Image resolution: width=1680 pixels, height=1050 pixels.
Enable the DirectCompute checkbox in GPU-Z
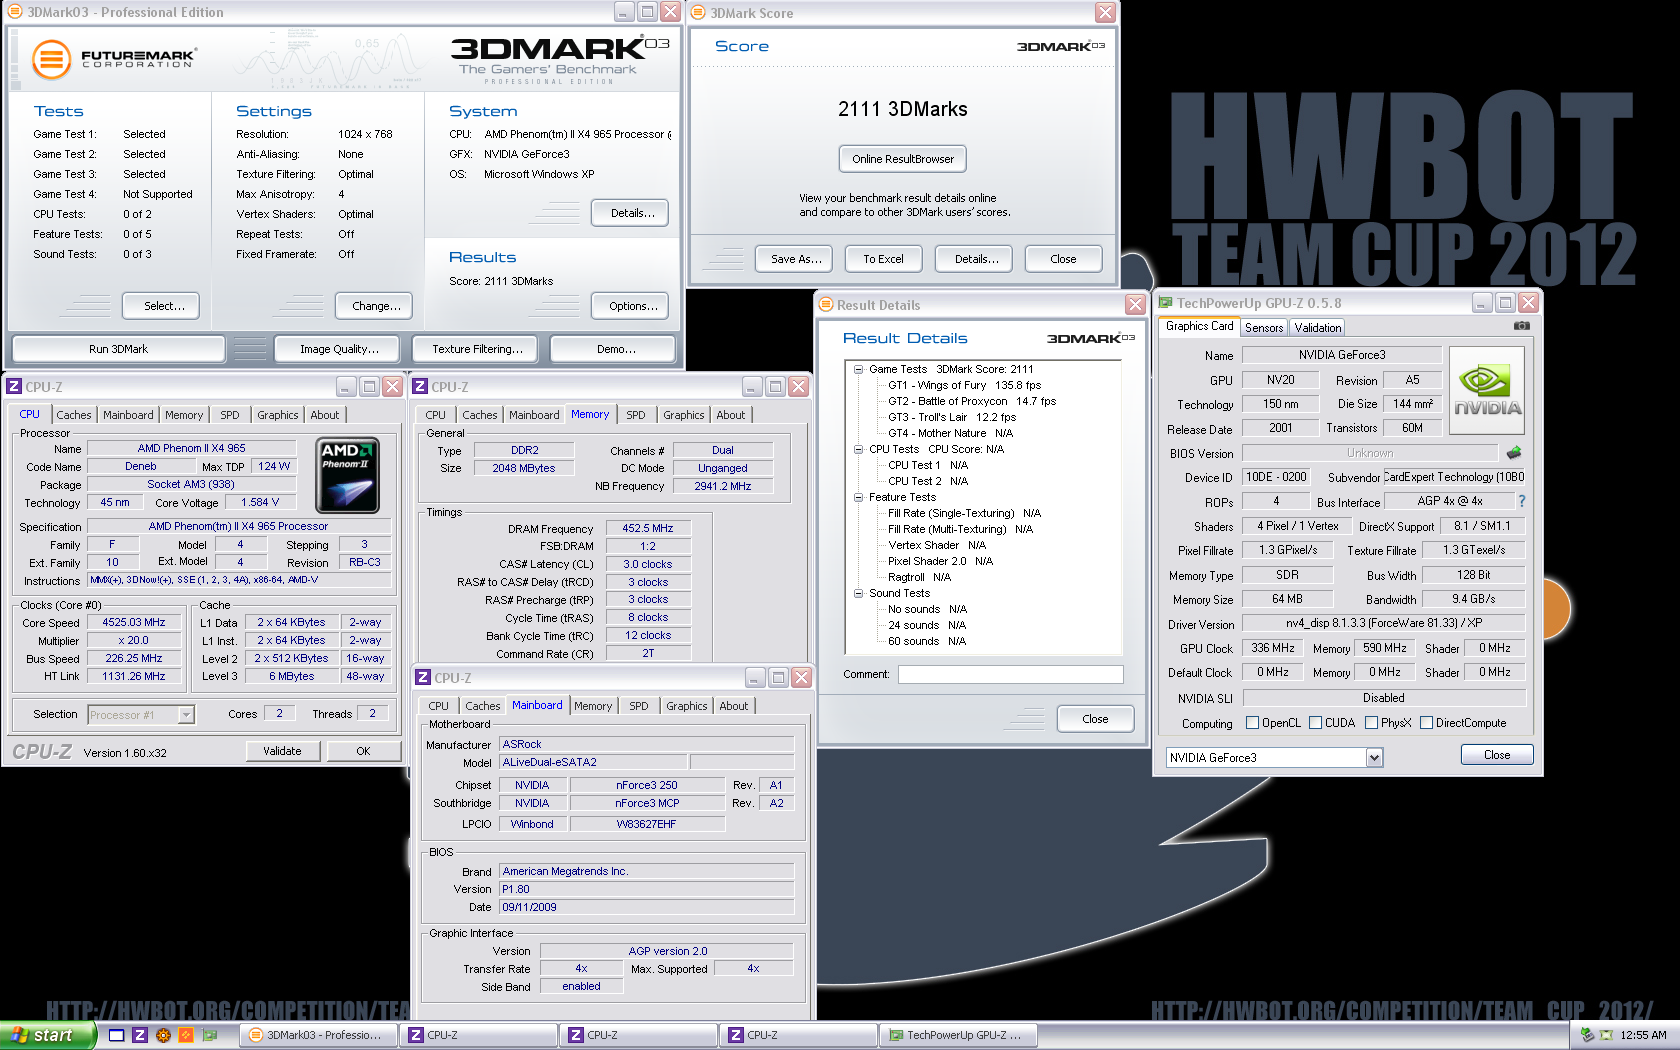[1426, 723]
